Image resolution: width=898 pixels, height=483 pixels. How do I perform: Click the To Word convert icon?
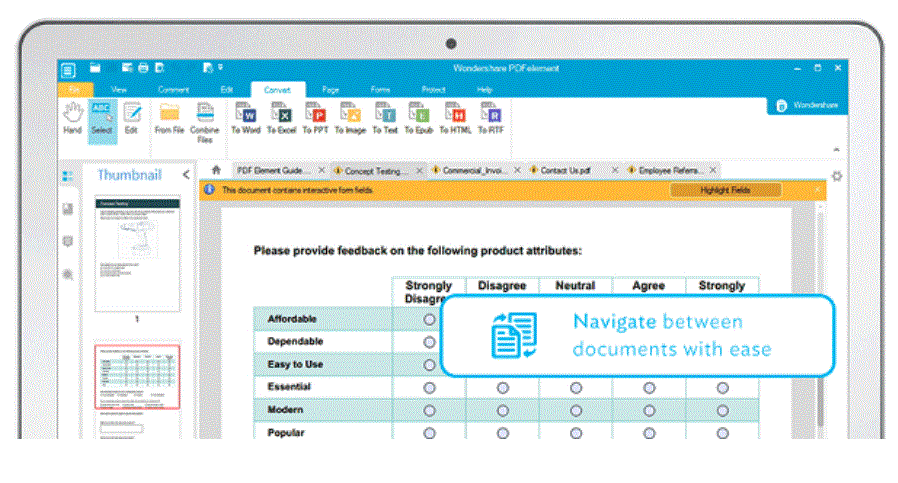pyautogui.click(x=246, y=119)
